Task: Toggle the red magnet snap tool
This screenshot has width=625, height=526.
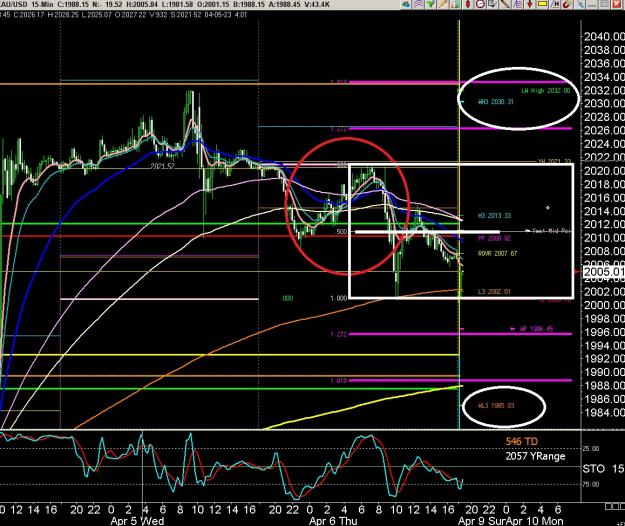Action: point(567,4)
